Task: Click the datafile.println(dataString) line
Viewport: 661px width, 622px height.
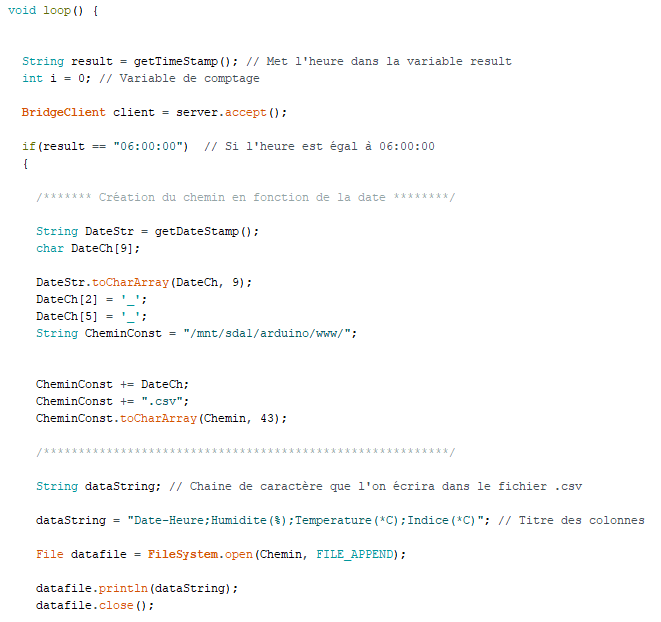Action: (x=137, y=588)
